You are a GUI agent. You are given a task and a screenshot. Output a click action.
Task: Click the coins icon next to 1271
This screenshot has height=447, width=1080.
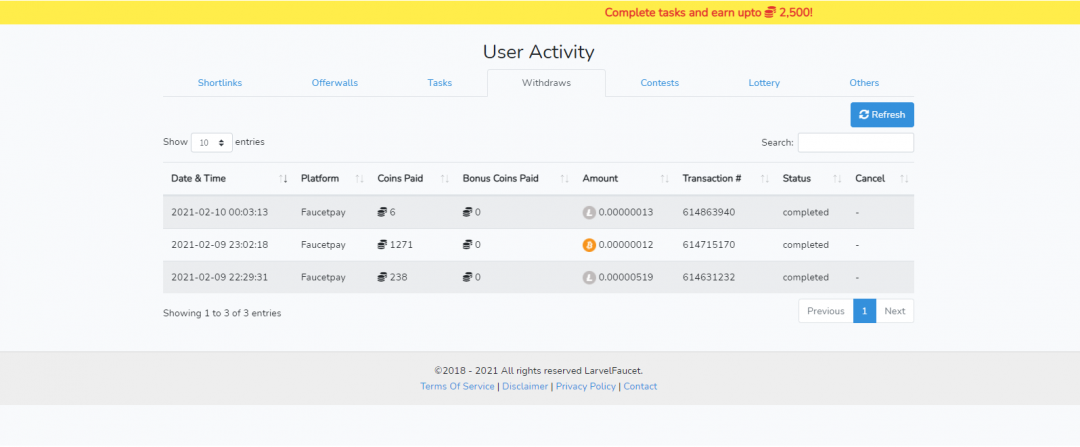(382, 245)
